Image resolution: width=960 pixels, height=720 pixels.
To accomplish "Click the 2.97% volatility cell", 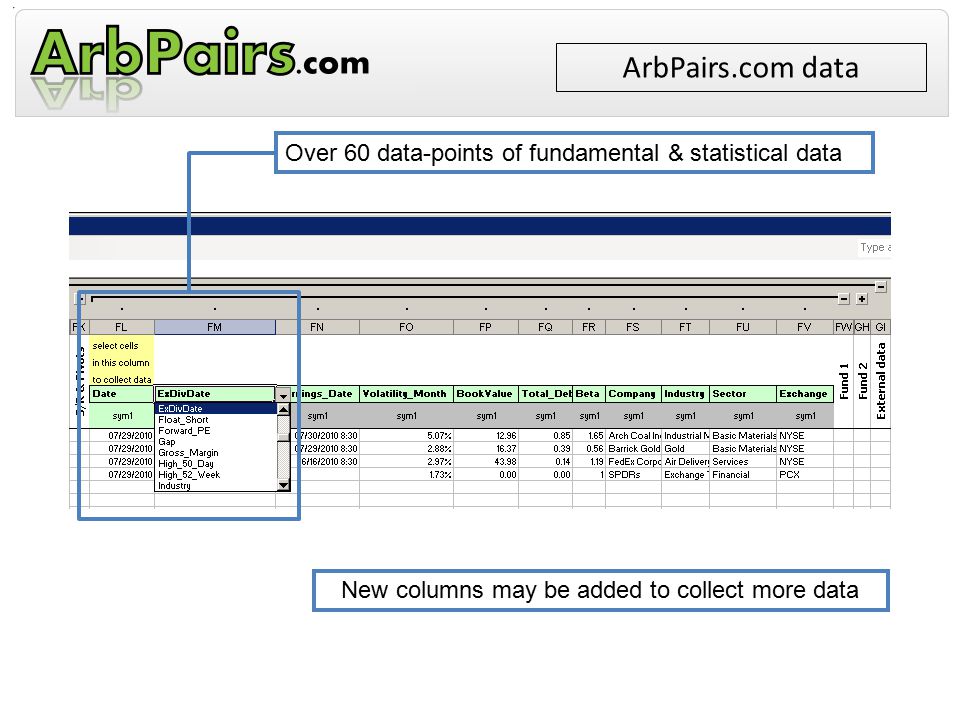I will click(x=407, y=461).
